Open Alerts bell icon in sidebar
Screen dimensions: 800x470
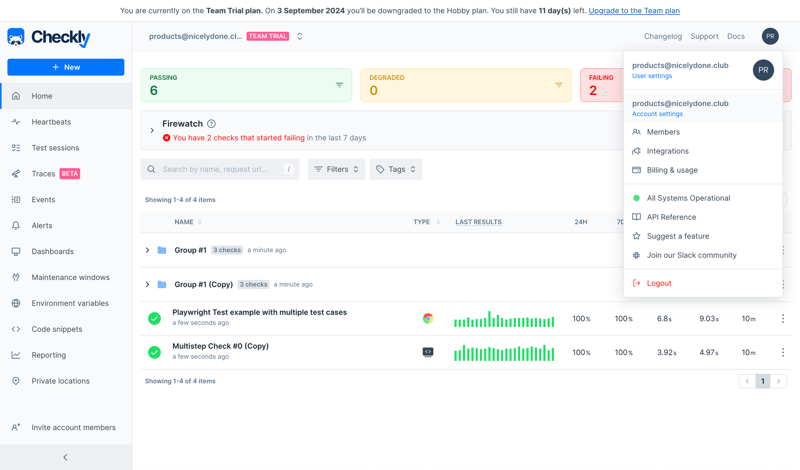click(x=16, y=226)
